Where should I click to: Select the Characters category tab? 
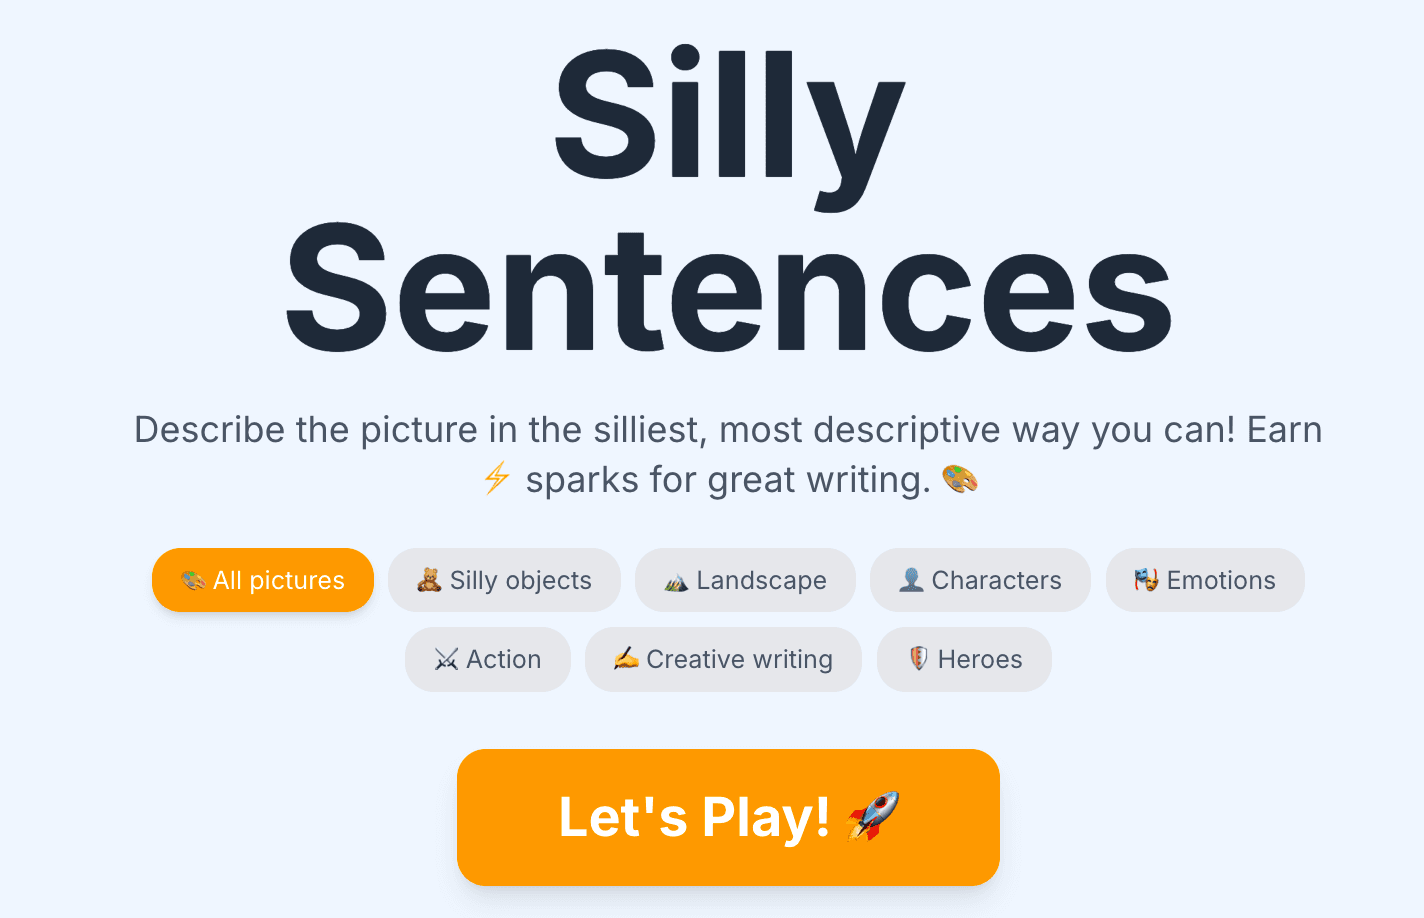coord(980,580)
